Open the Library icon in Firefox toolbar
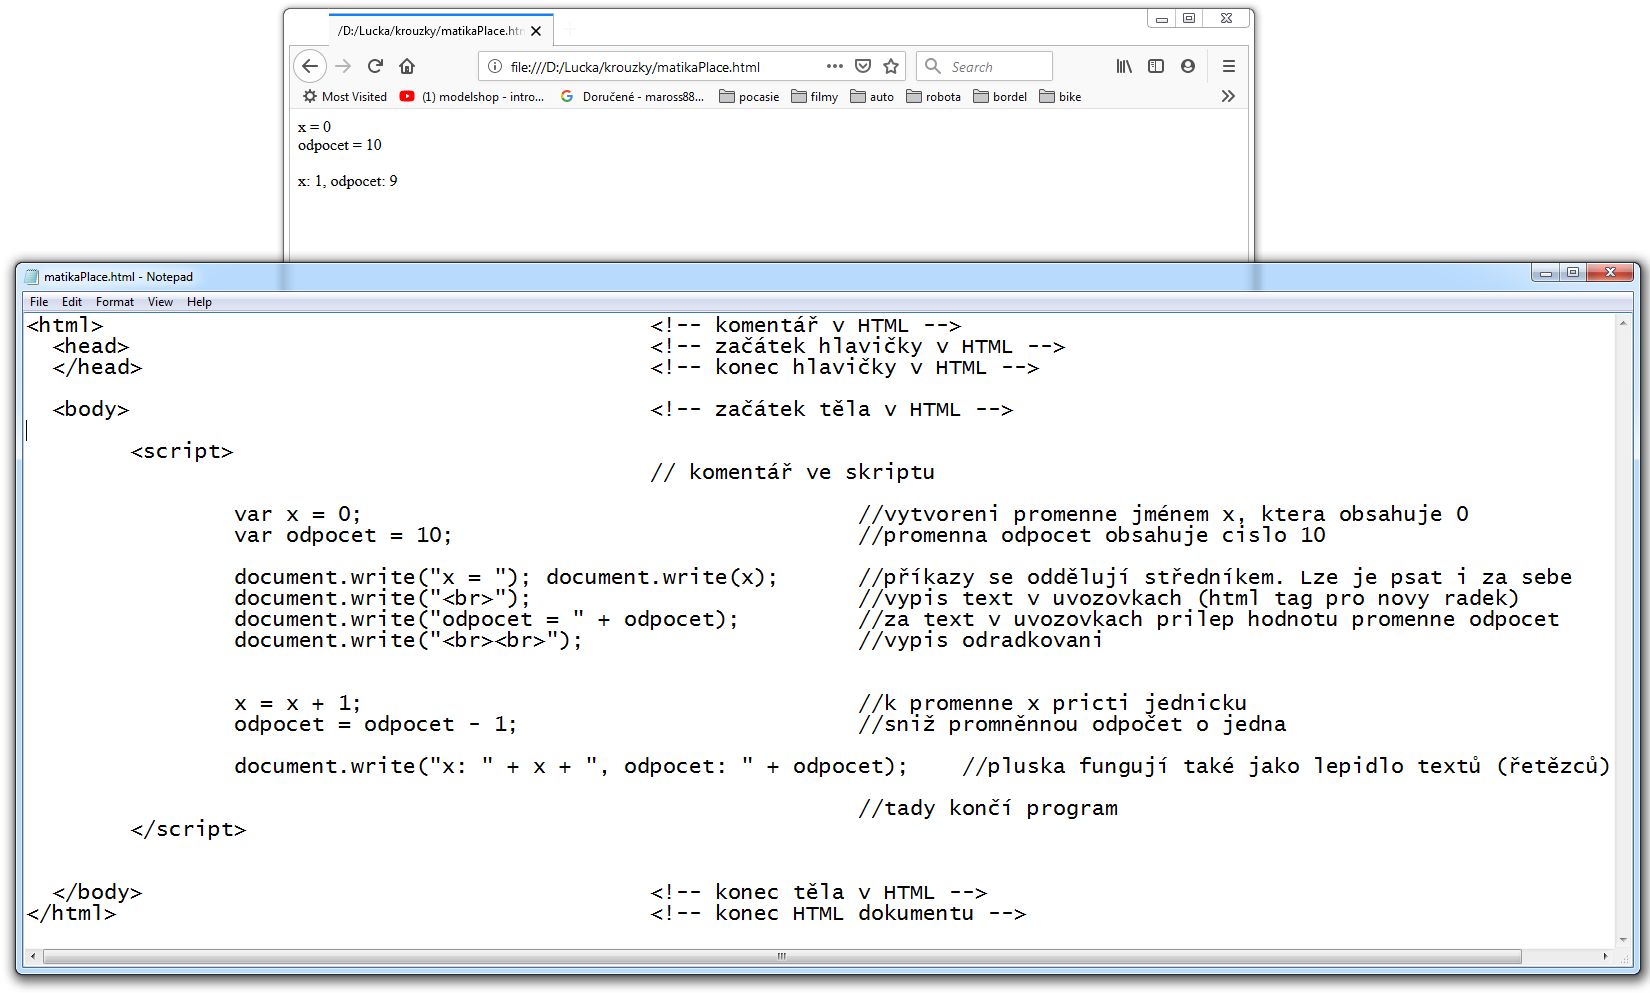 pos(1124,66)
